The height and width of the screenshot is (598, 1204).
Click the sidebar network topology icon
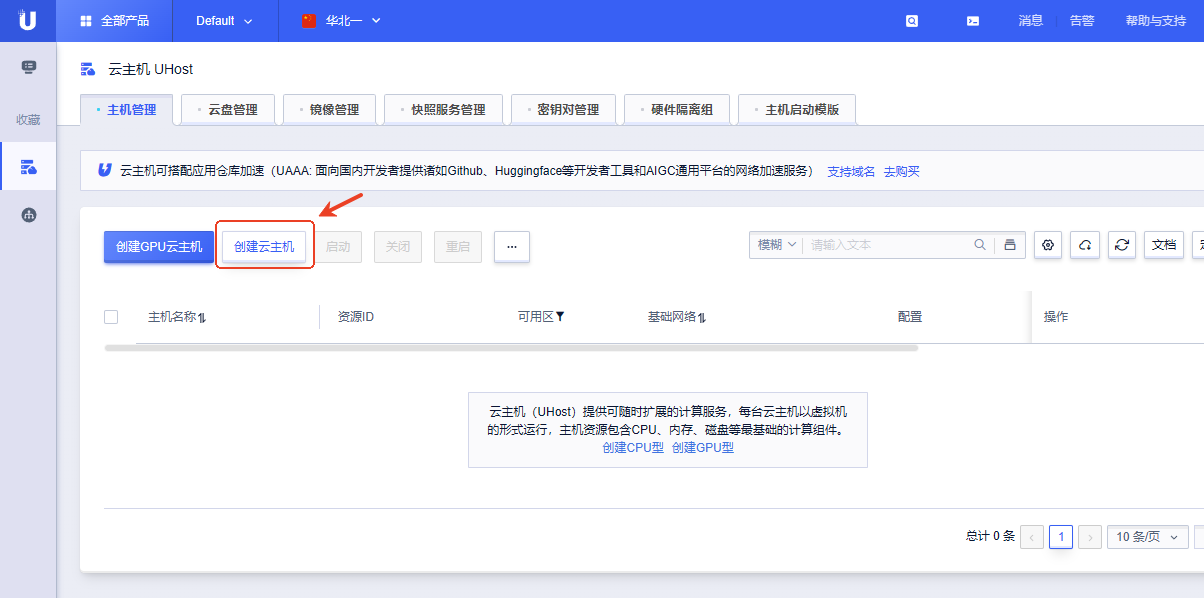coord(28,214)
